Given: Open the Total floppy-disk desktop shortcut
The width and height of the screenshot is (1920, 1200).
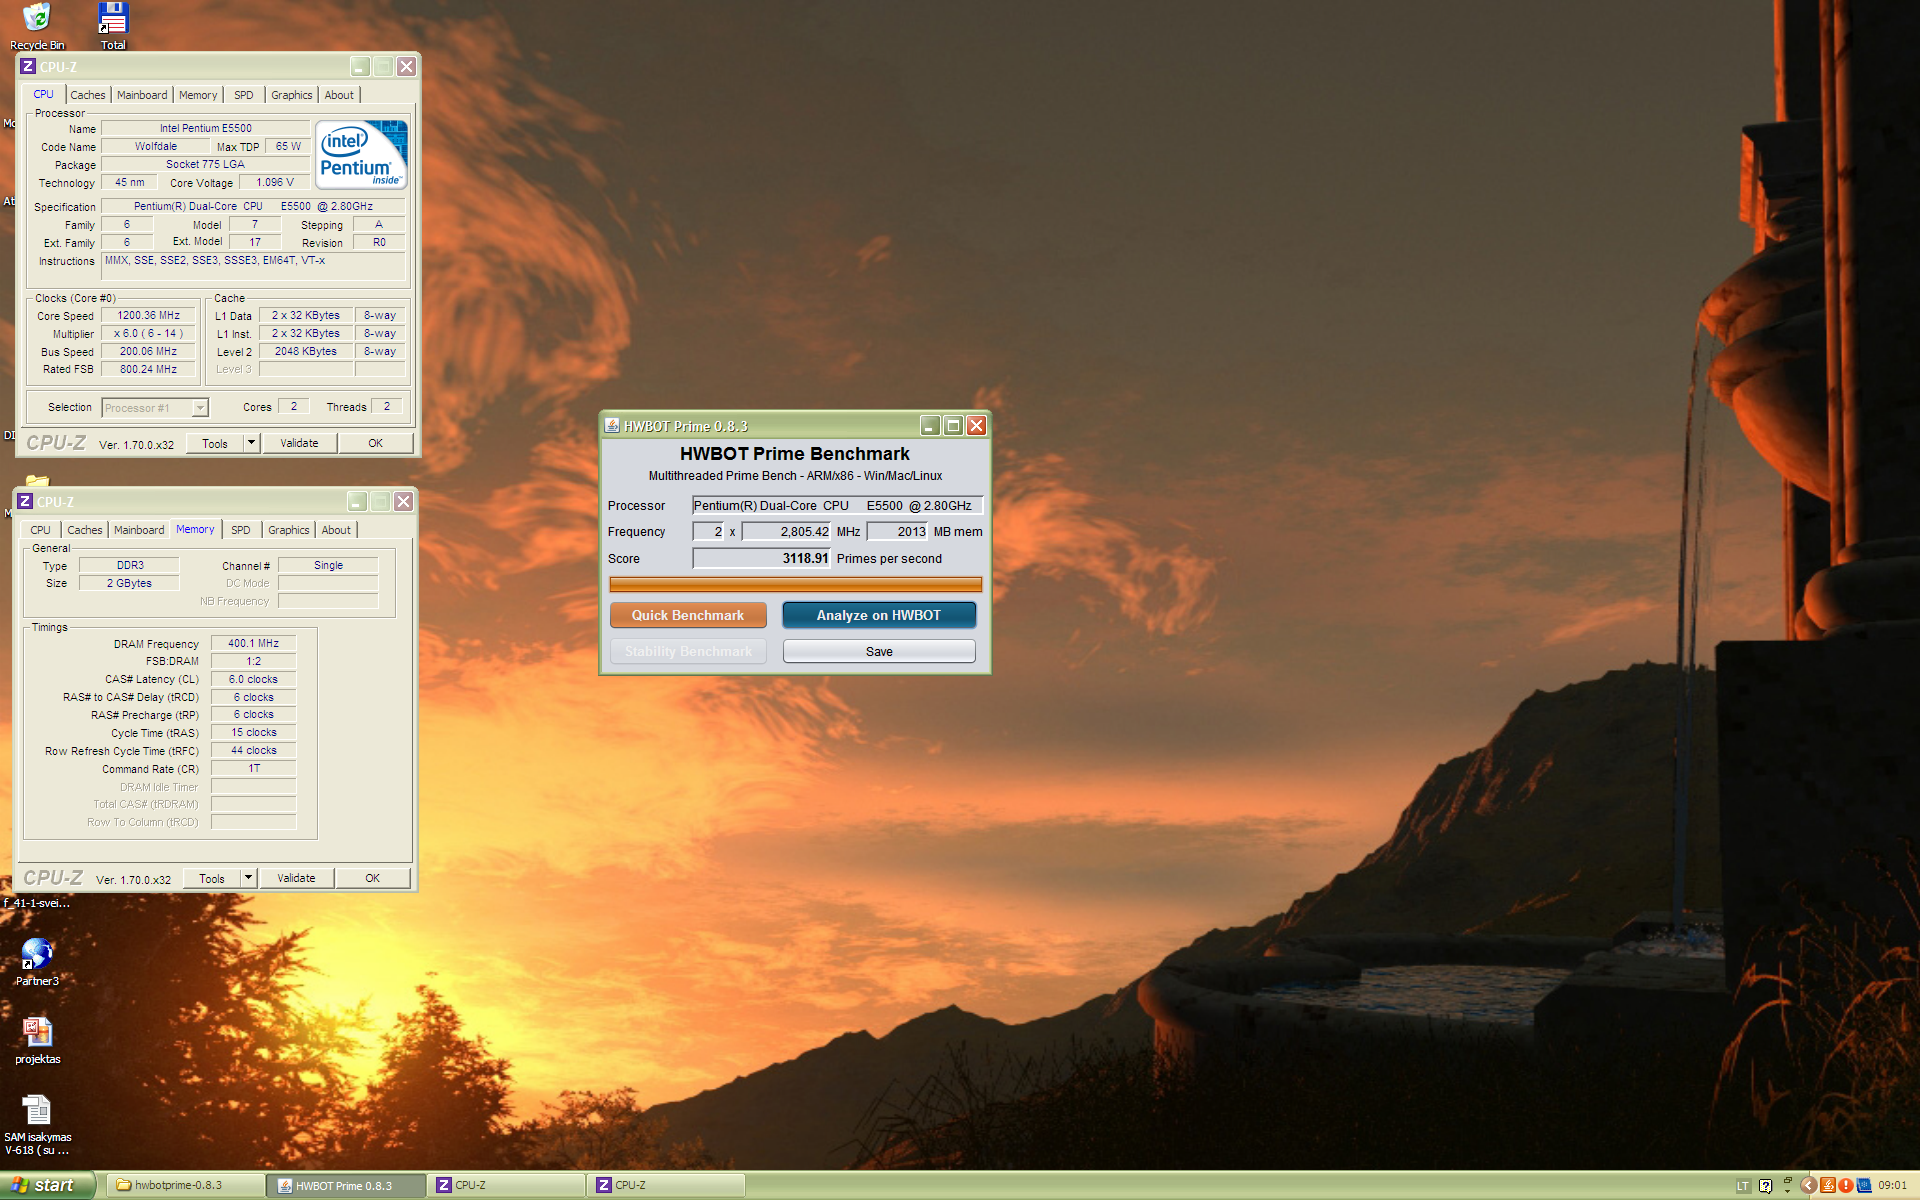Looking at the screenshot, I should [113, 26].
